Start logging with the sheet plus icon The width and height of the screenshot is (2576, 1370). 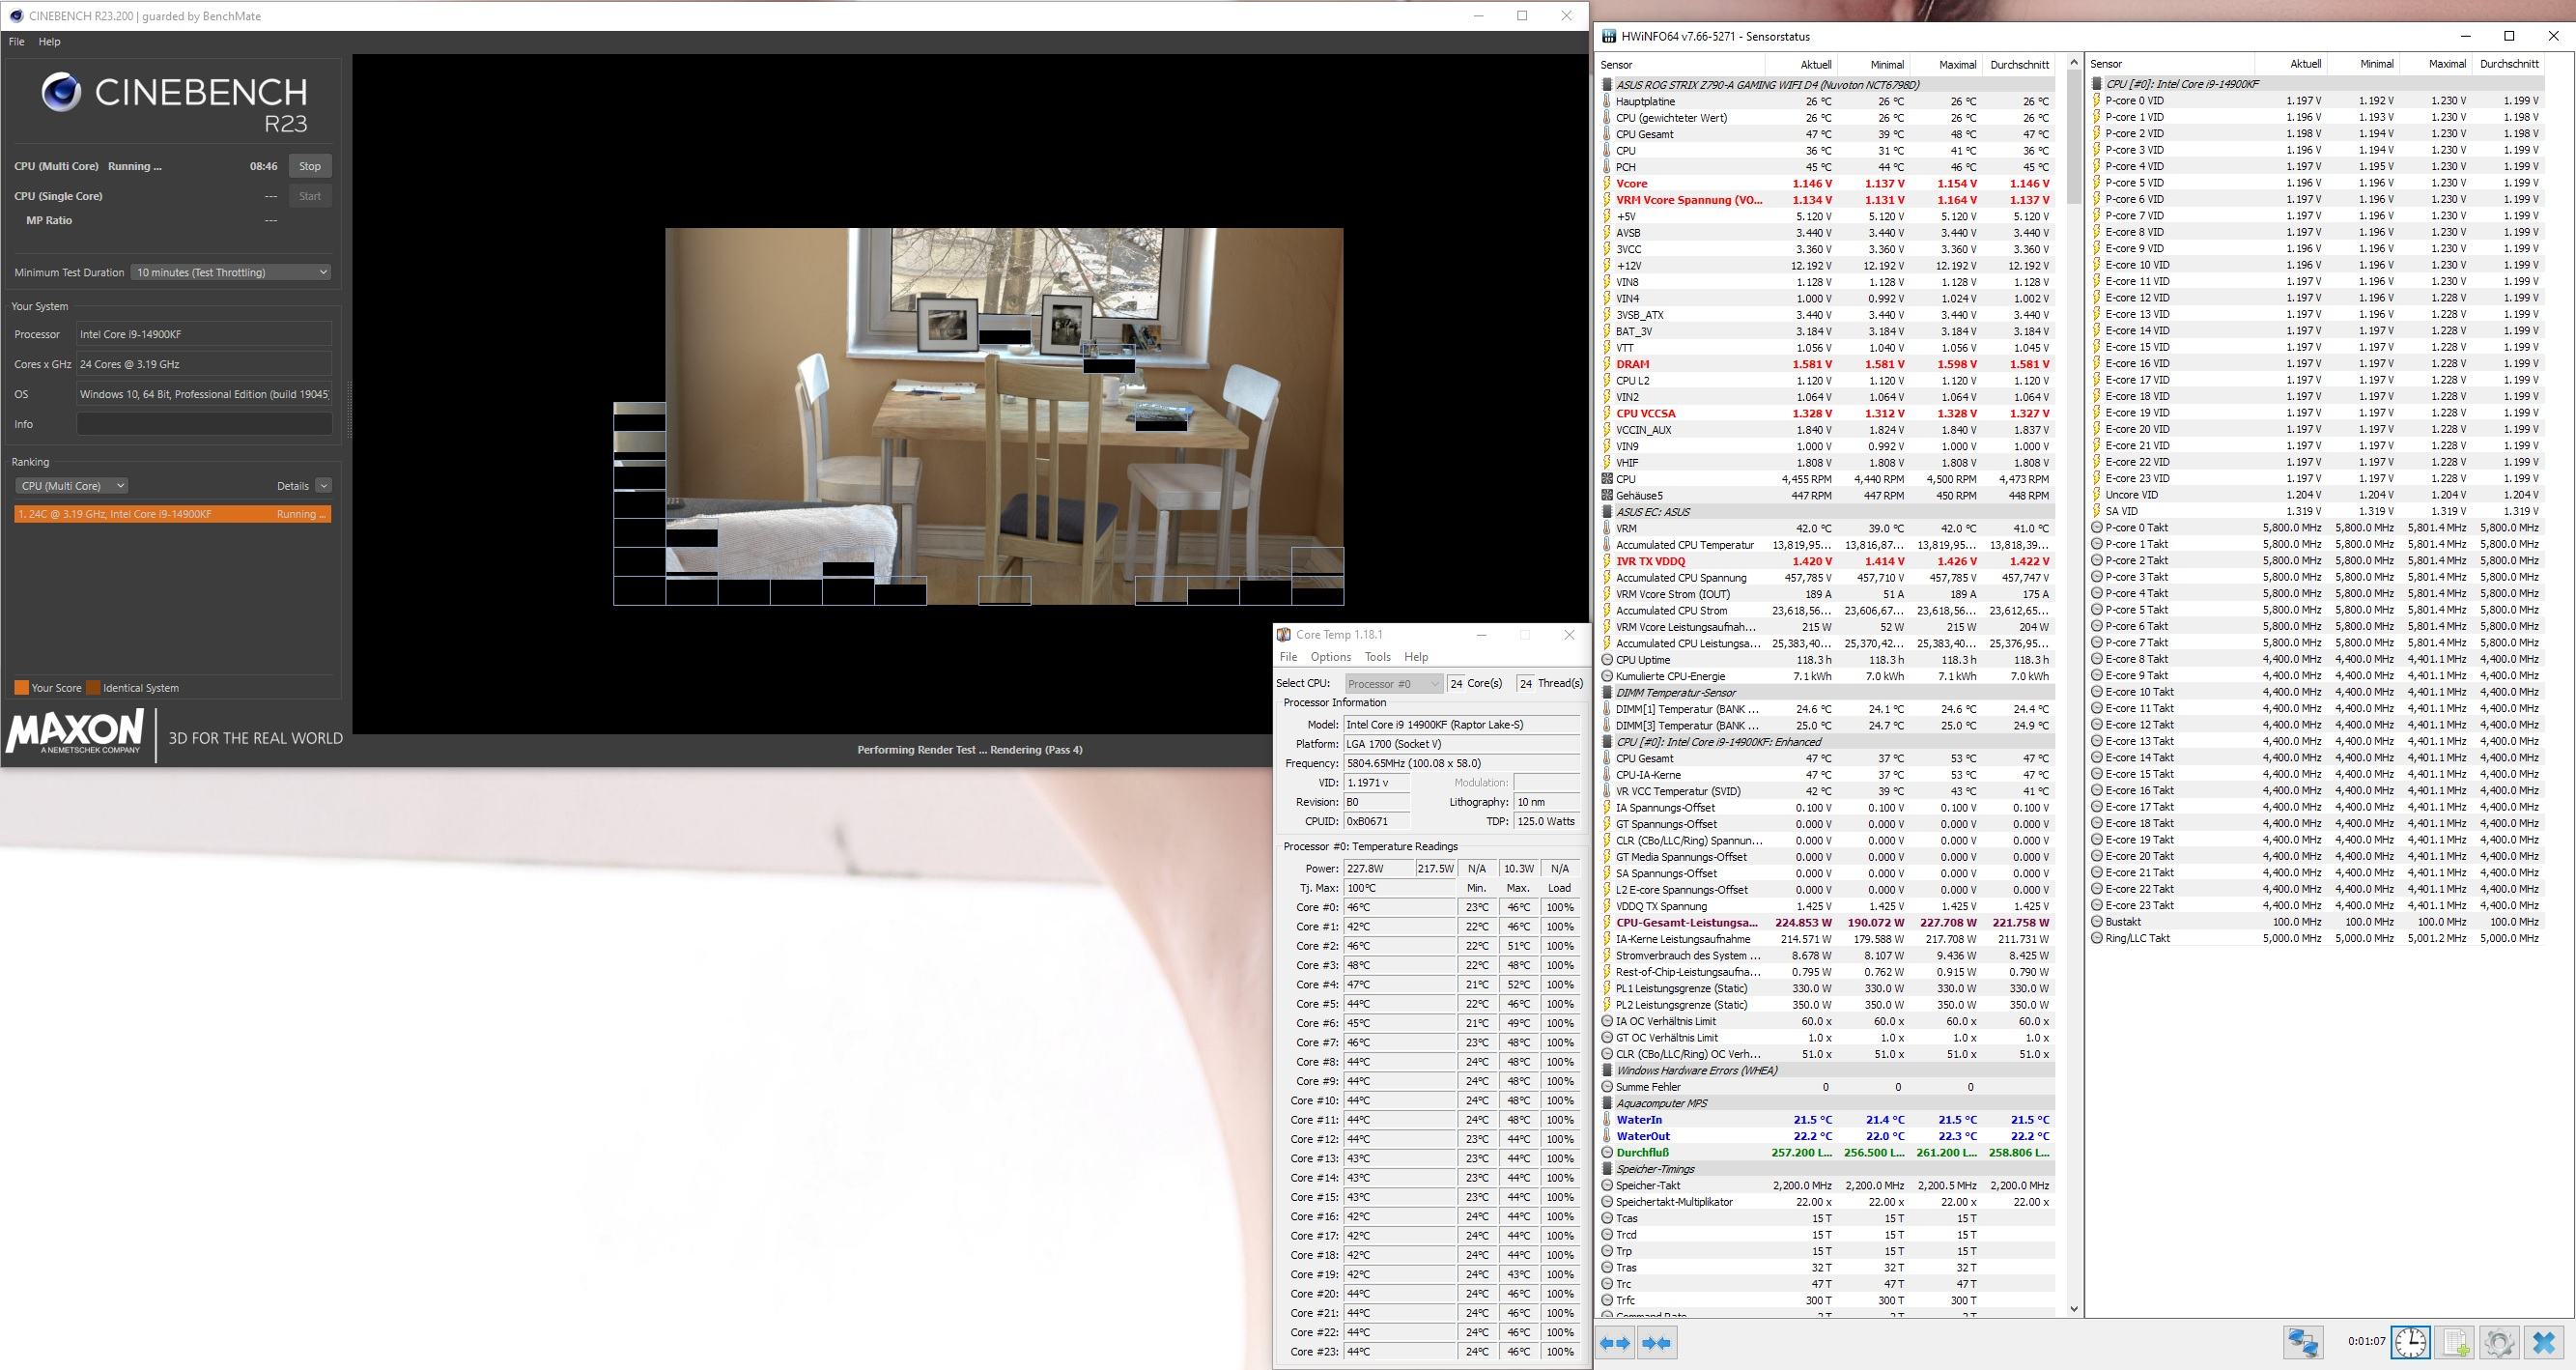click(2455, 1342)
